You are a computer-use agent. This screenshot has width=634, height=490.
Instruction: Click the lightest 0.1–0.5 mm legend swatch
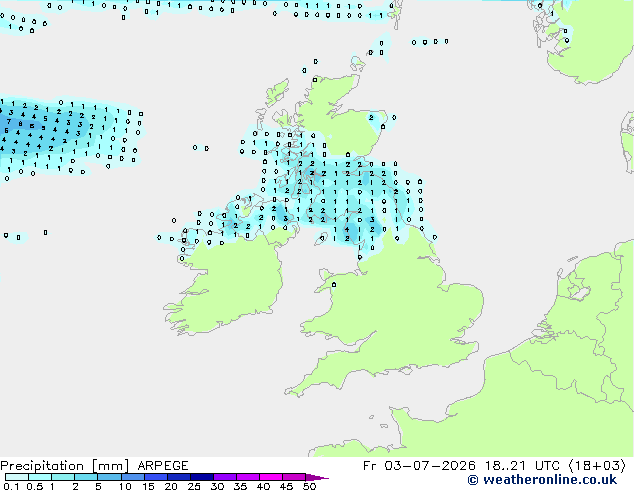click(x=17, y=477)
